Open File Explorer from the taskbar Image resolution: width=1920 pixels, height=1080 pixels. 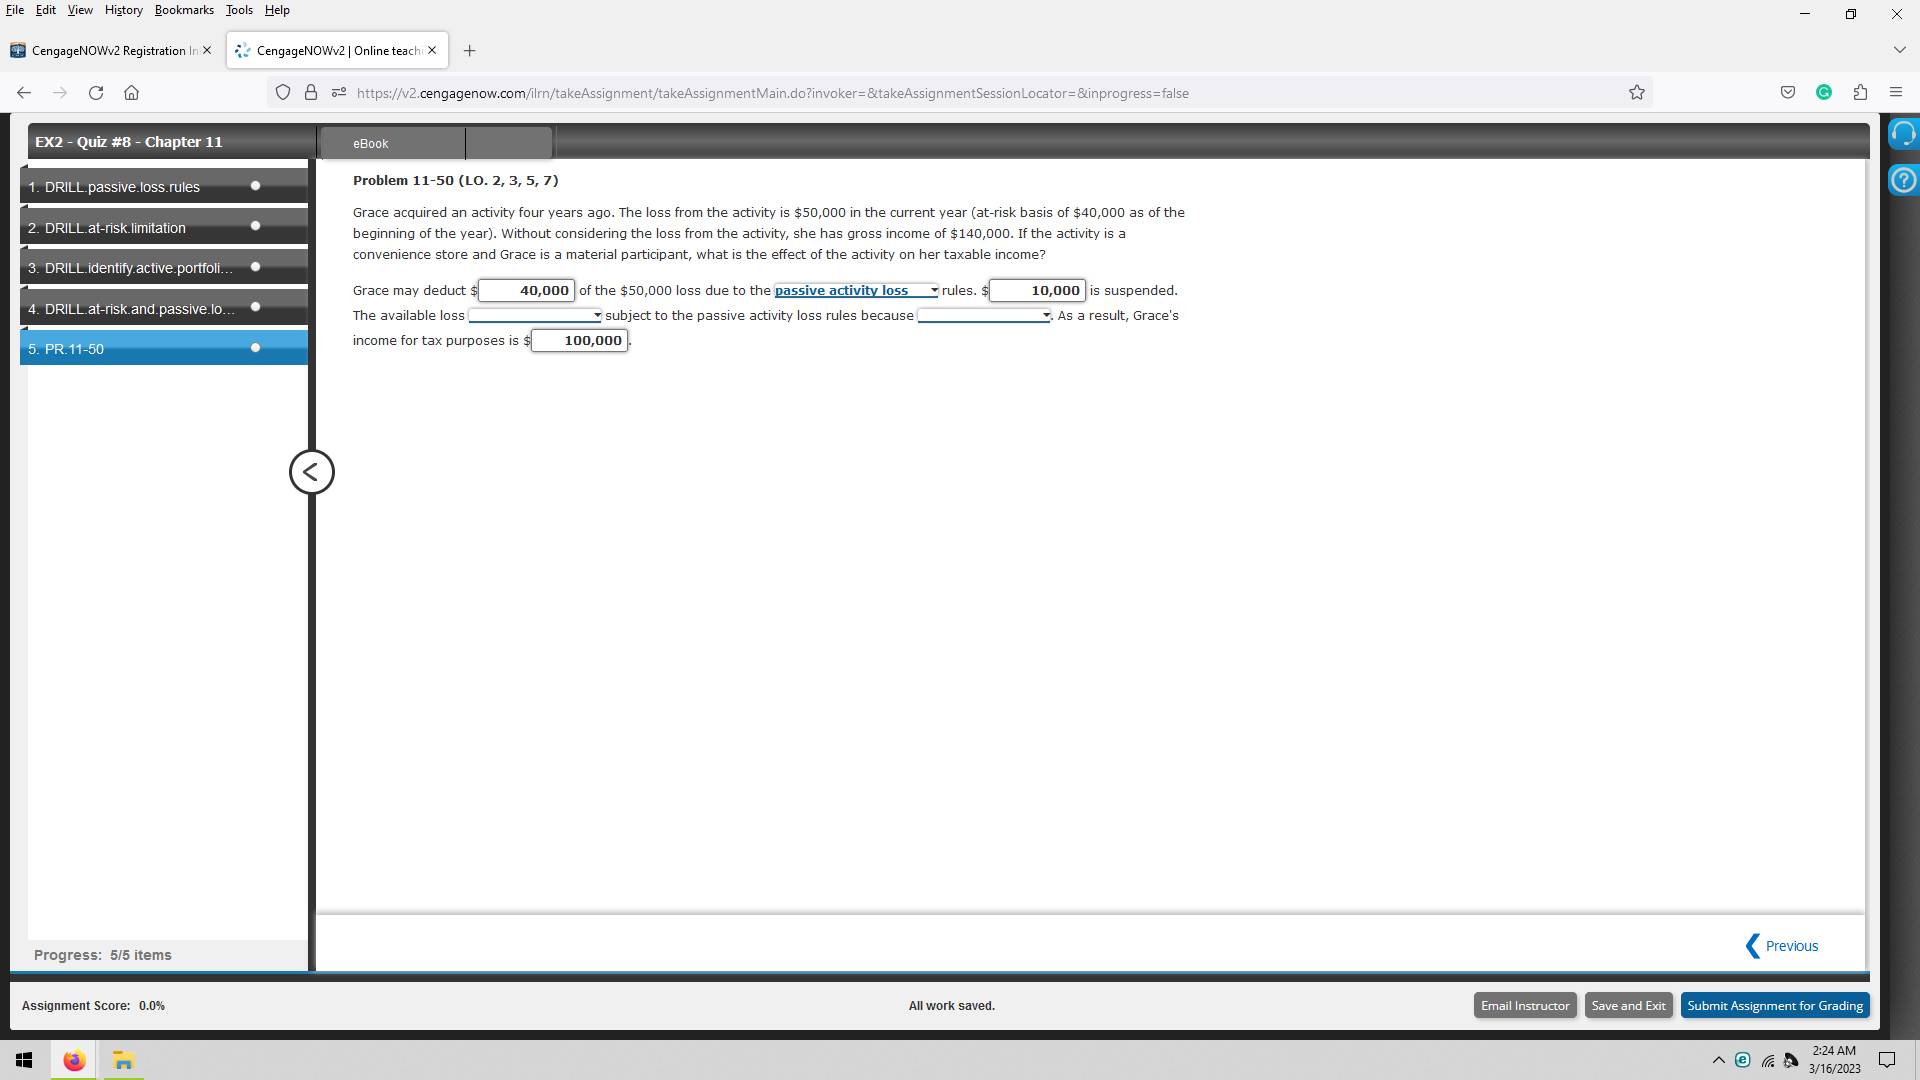coord(123,1059)
